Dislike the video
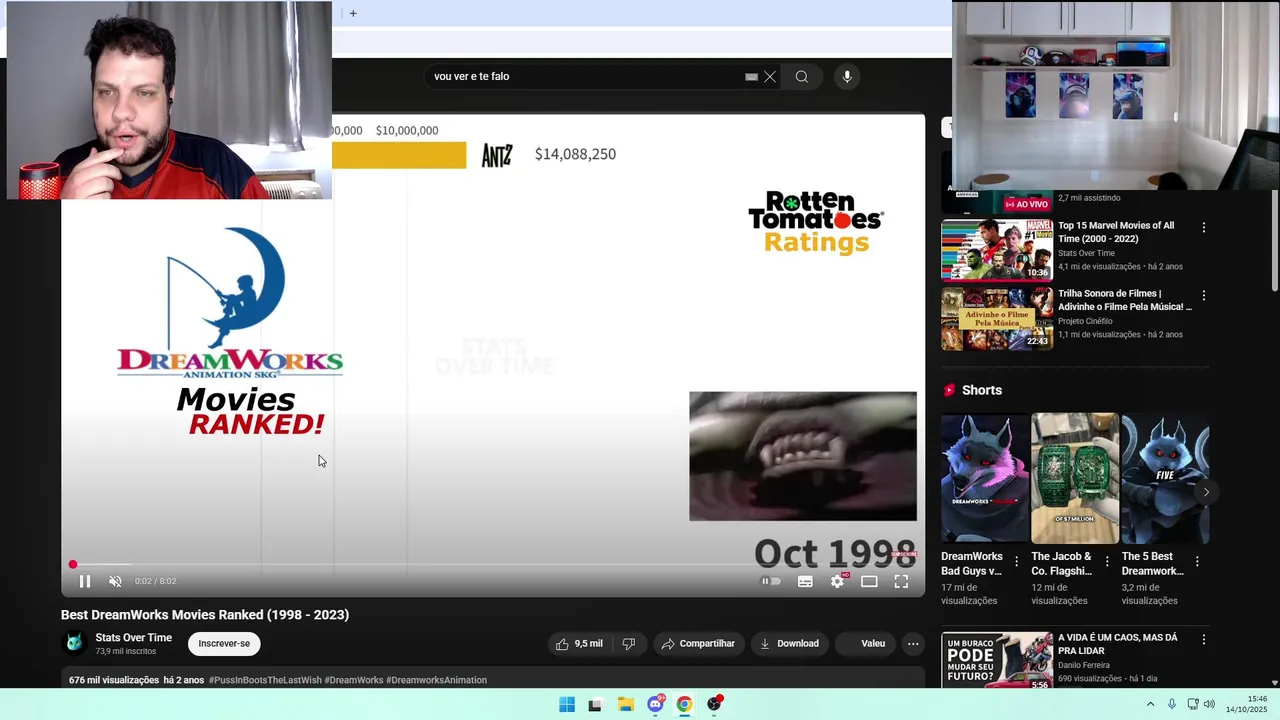The image size is (1280, 720). [x=628, y=644]
